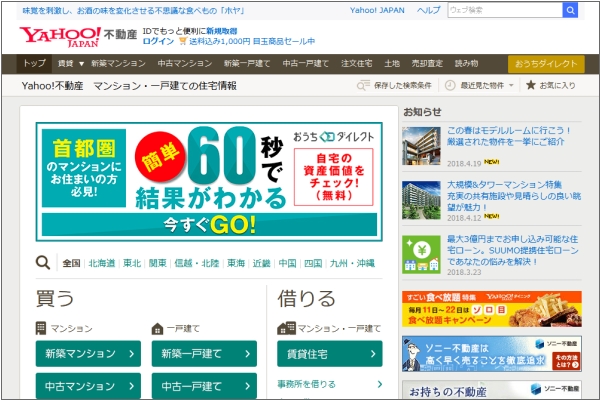Open 売却査定 in navigation bar
600x400 pixels.
[427, 64]
